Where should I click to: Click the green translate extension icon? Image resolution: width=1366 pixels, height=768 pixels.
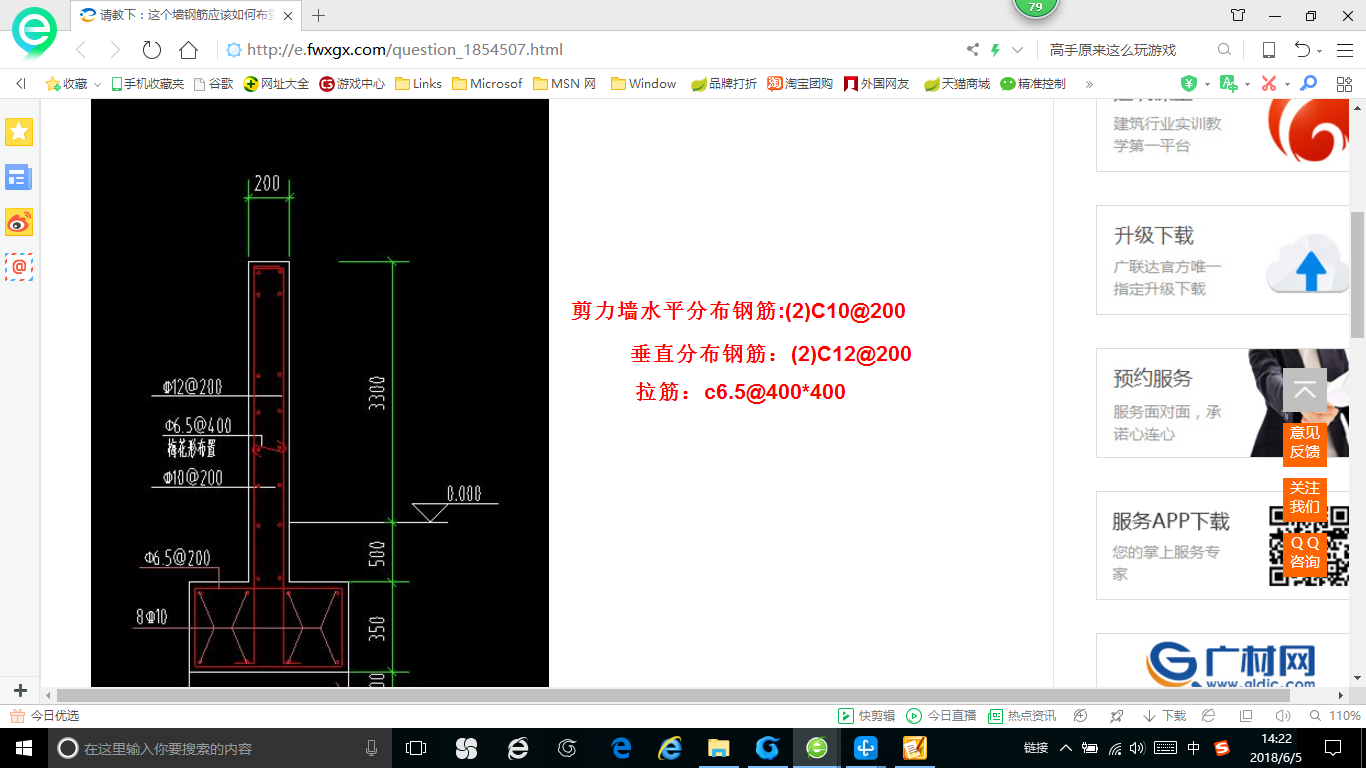click(1228, 84)
